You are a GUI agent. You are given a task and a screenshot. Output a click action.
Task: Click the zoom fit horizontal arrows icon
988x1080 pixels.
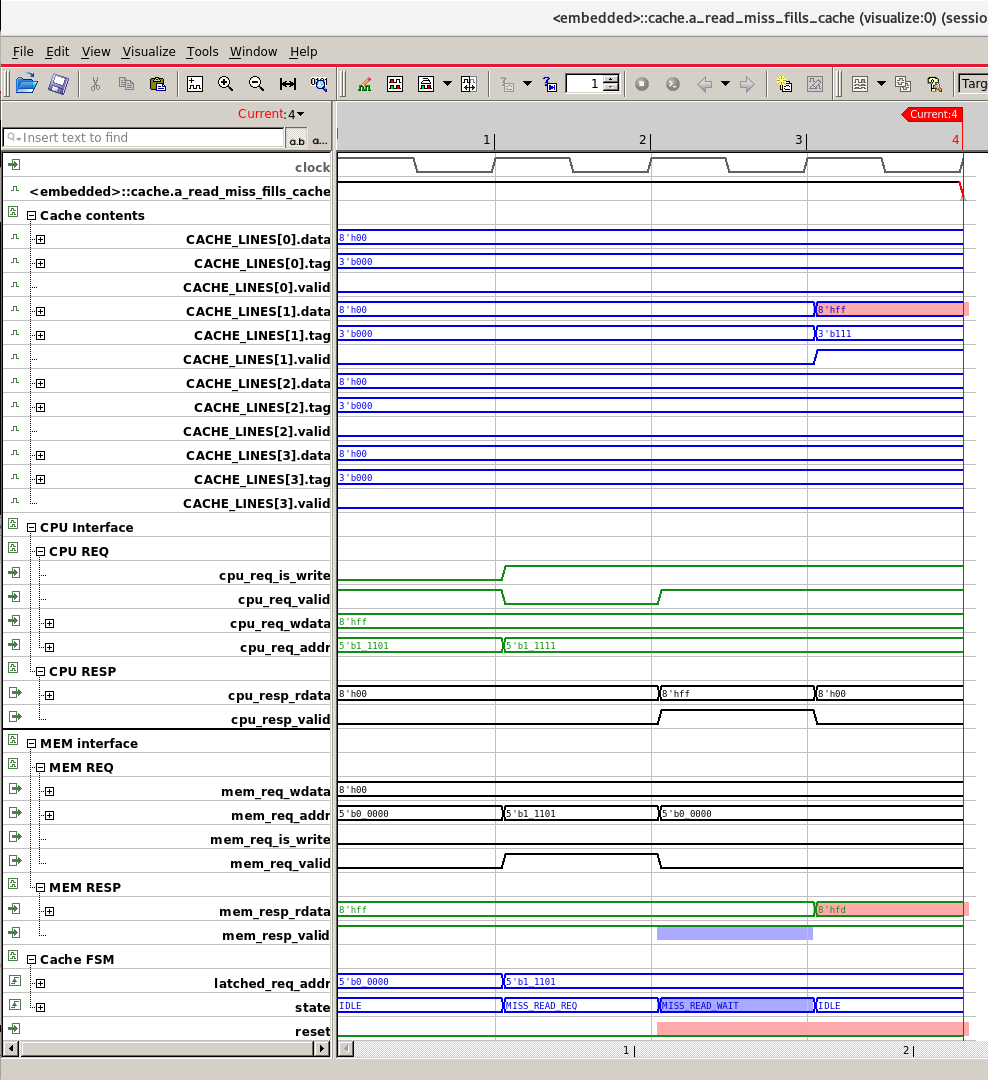coord(287,84)
